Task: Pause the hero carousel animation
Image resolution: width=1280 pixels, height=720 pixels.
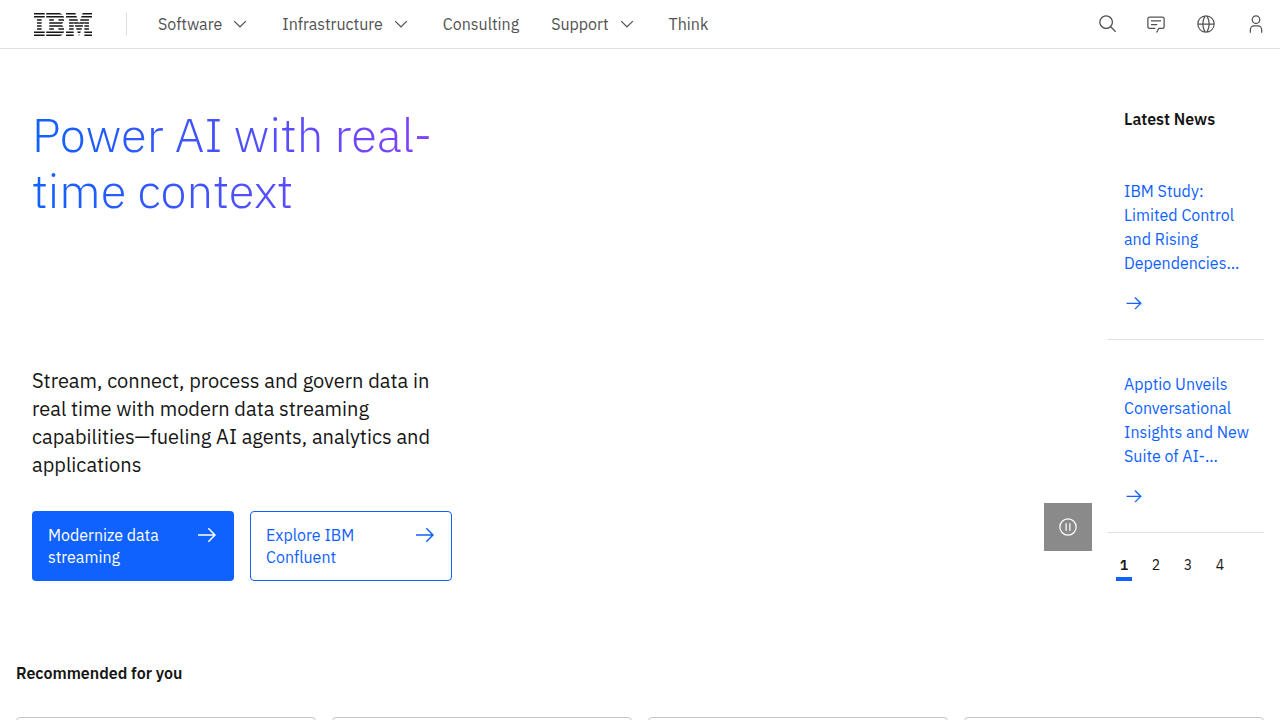Action: click(x=1068, y=527)
